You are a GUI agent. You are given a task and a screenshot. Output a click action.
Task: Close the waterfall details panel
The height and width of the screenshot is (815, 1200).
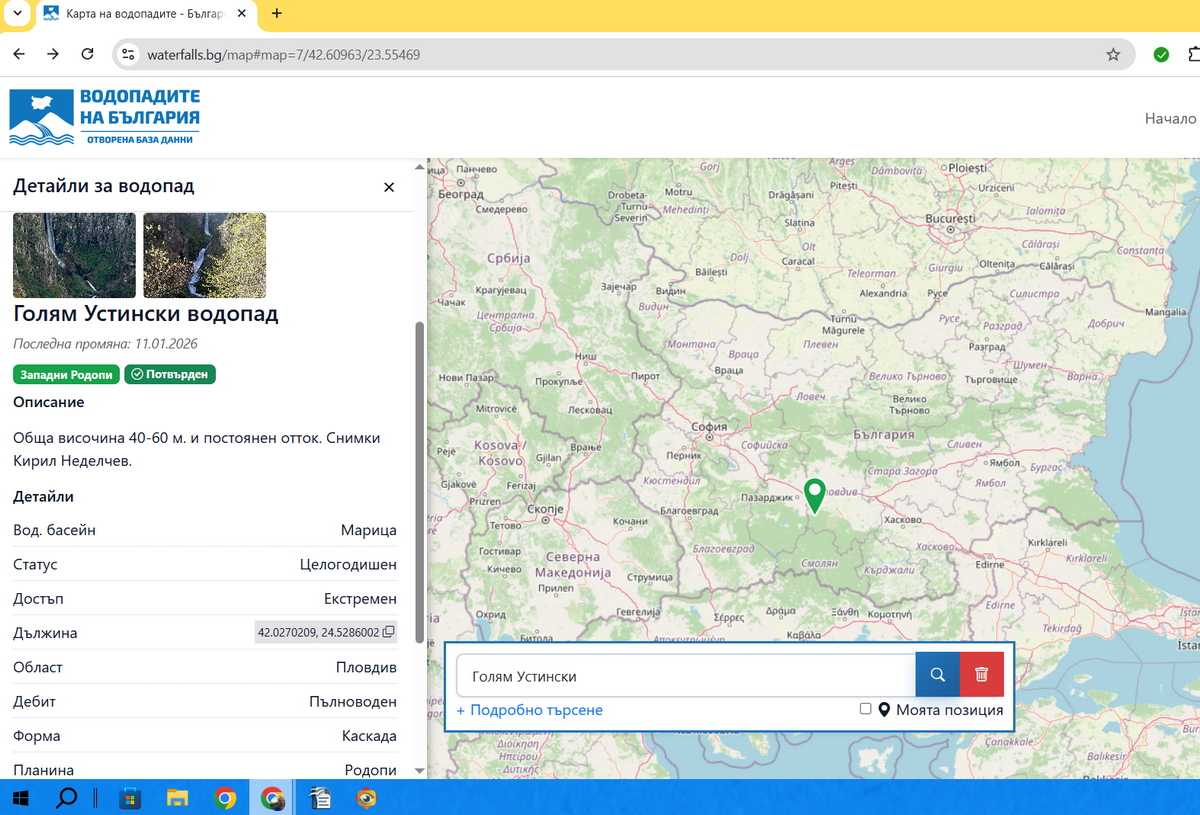tap(389, 187)
